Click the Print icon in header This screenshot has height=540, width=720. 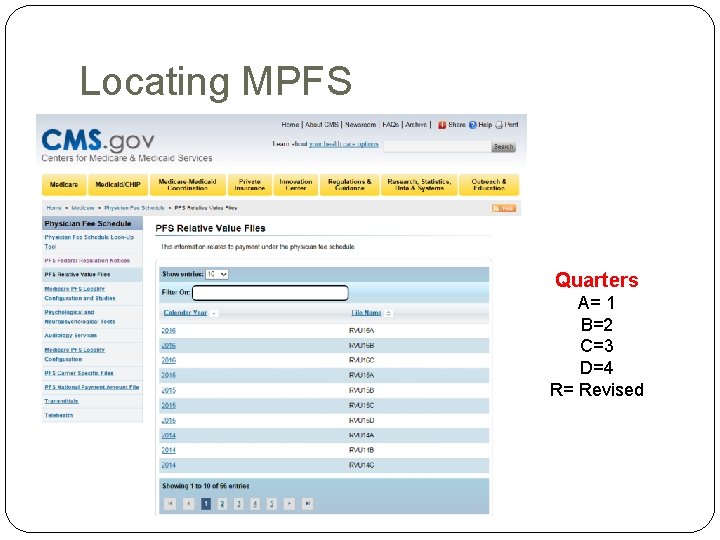499,125
